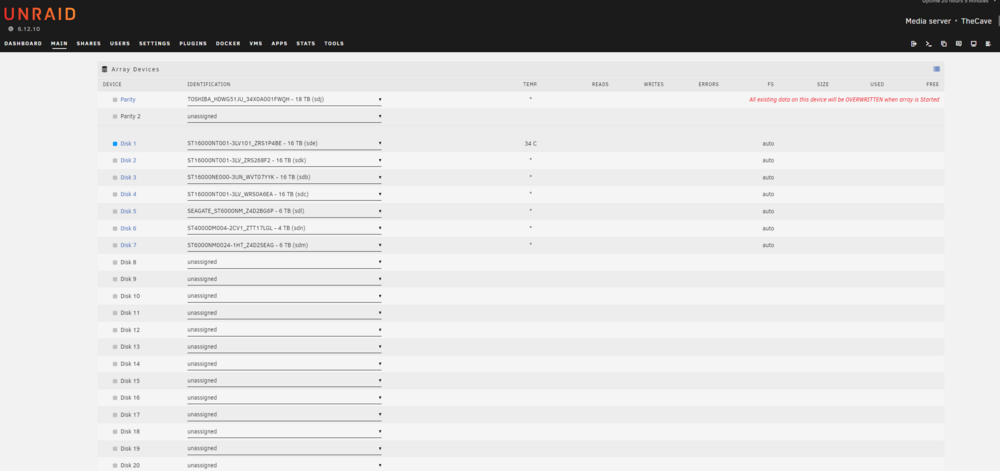
Task: Click the Disk 1 temperature 34 C
Action: [531, 143]
